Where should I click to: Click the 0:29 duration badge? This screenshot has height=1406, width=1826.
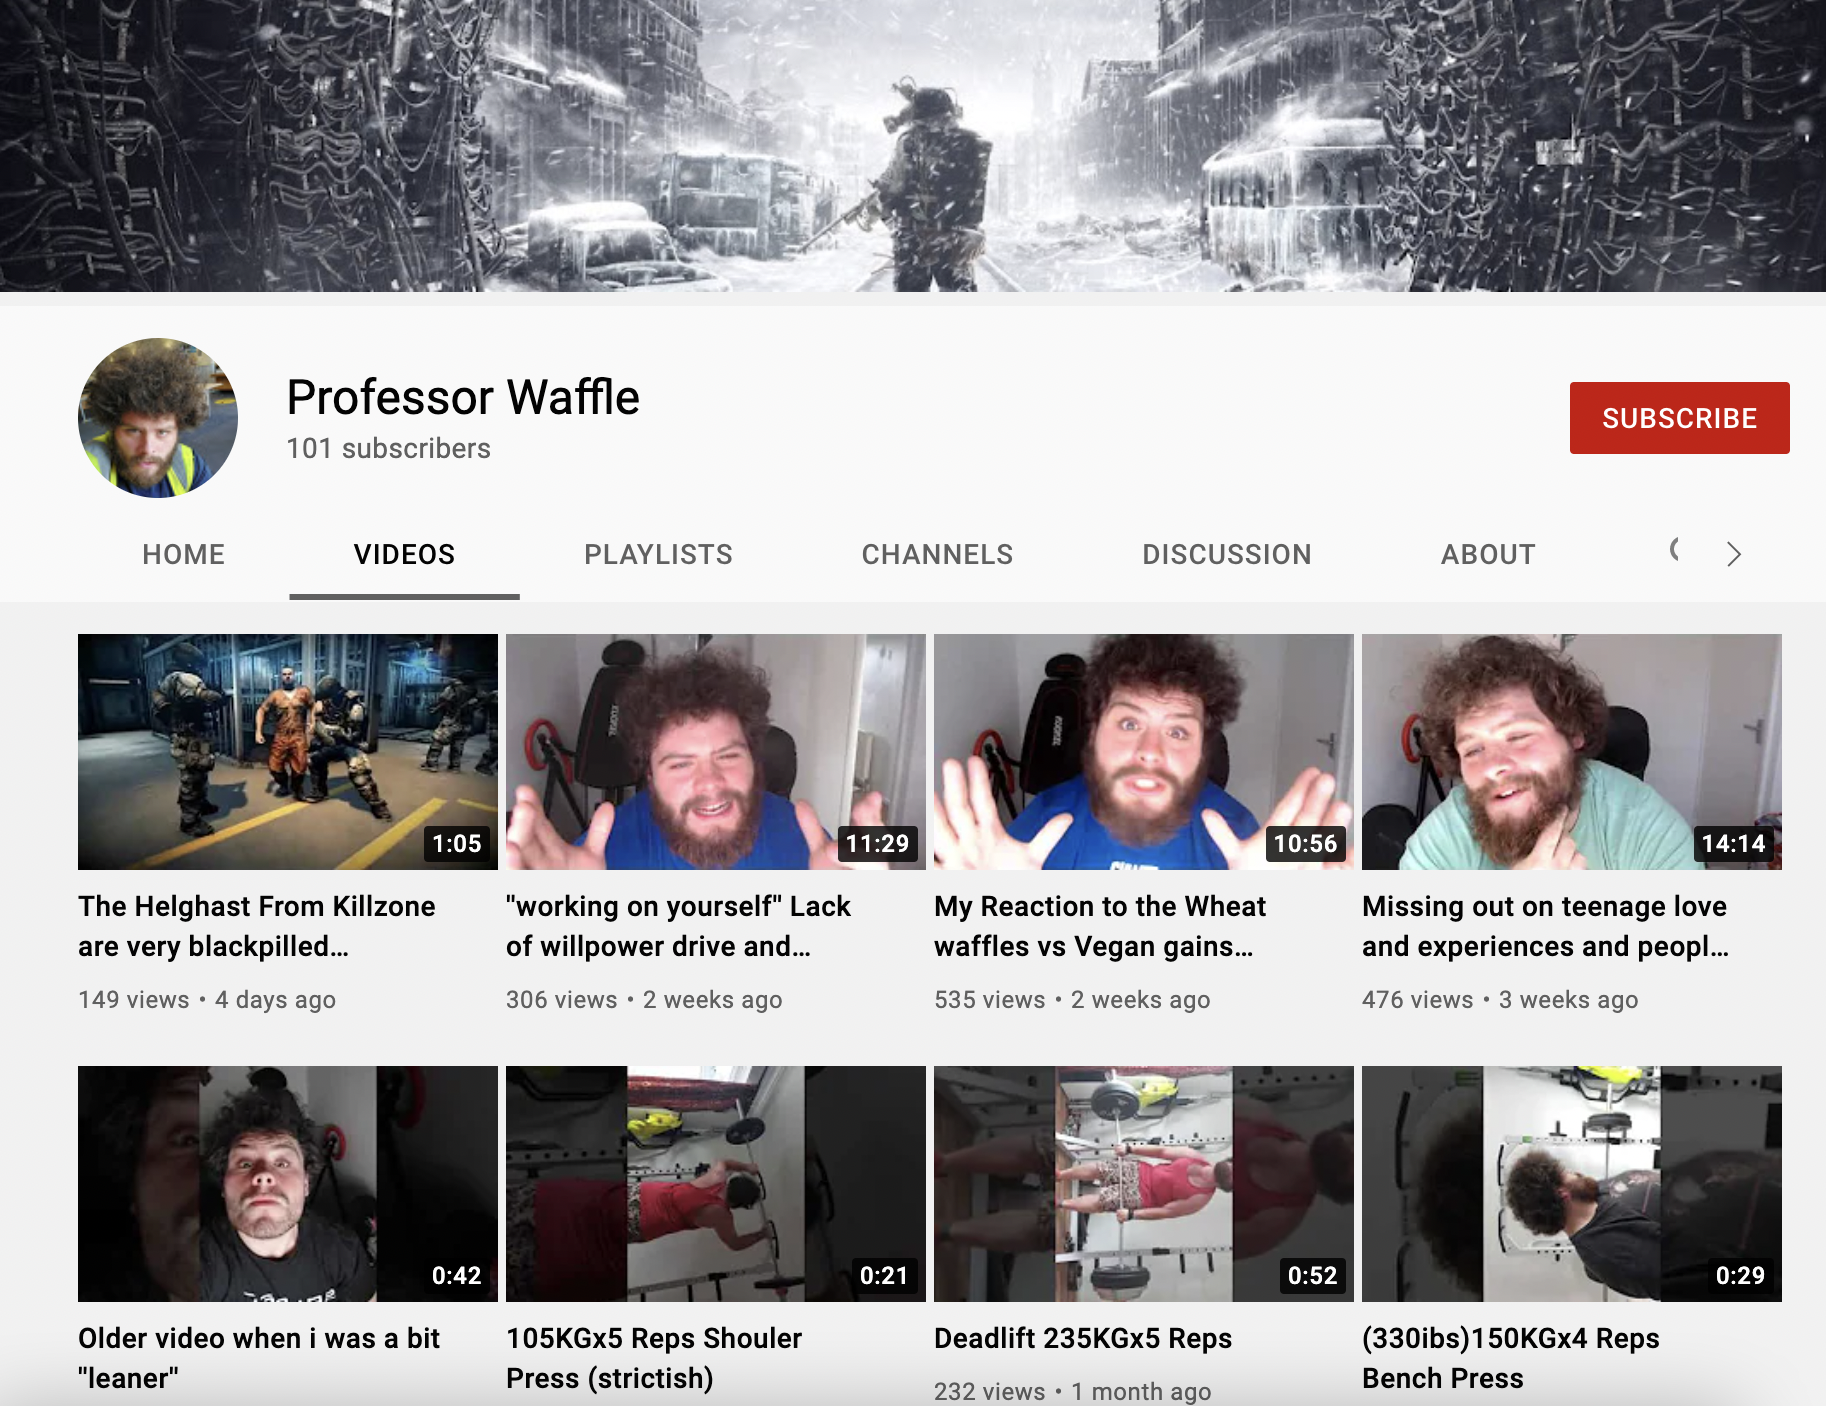(1740, 1276)
